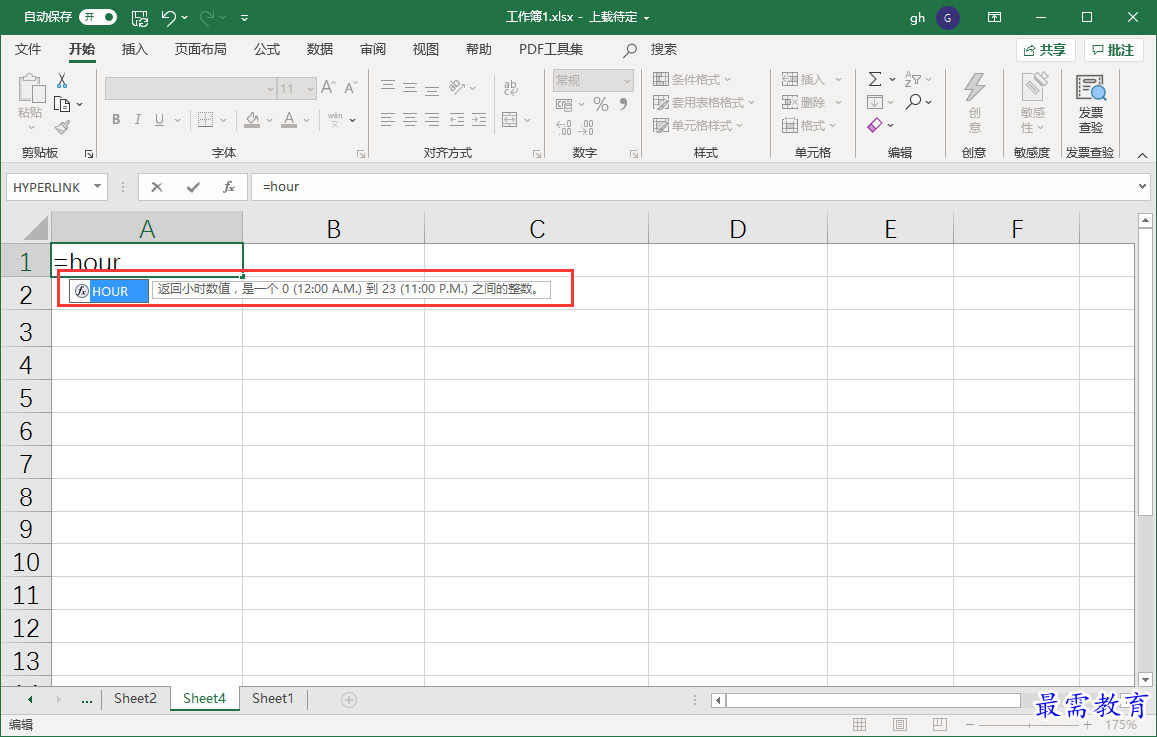Click the Enter checkmark in formula bar
This screenshot has width=1157, height=737.
pyautogui.click(x=193, y=187)
